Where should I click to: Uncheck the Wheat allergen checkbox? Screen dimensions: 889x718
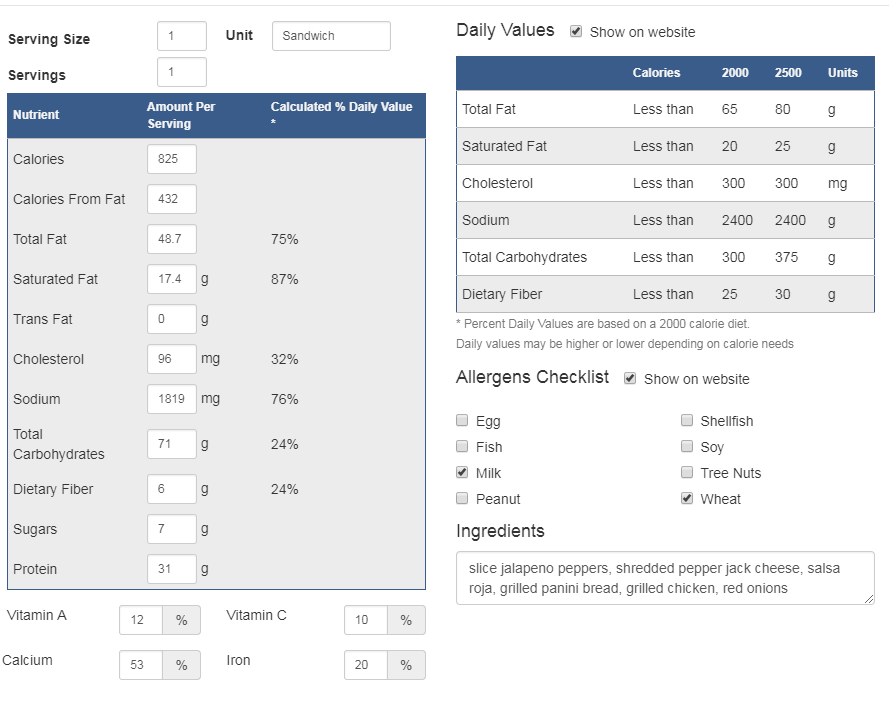tap(687, 498)
